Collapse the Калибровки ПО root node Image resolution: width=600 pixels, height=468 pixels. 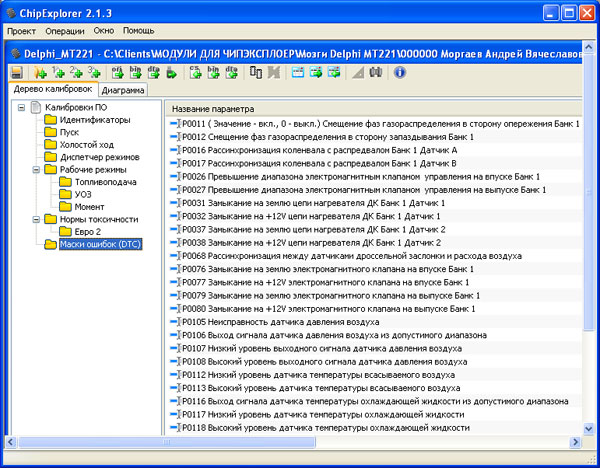(23, 108)
